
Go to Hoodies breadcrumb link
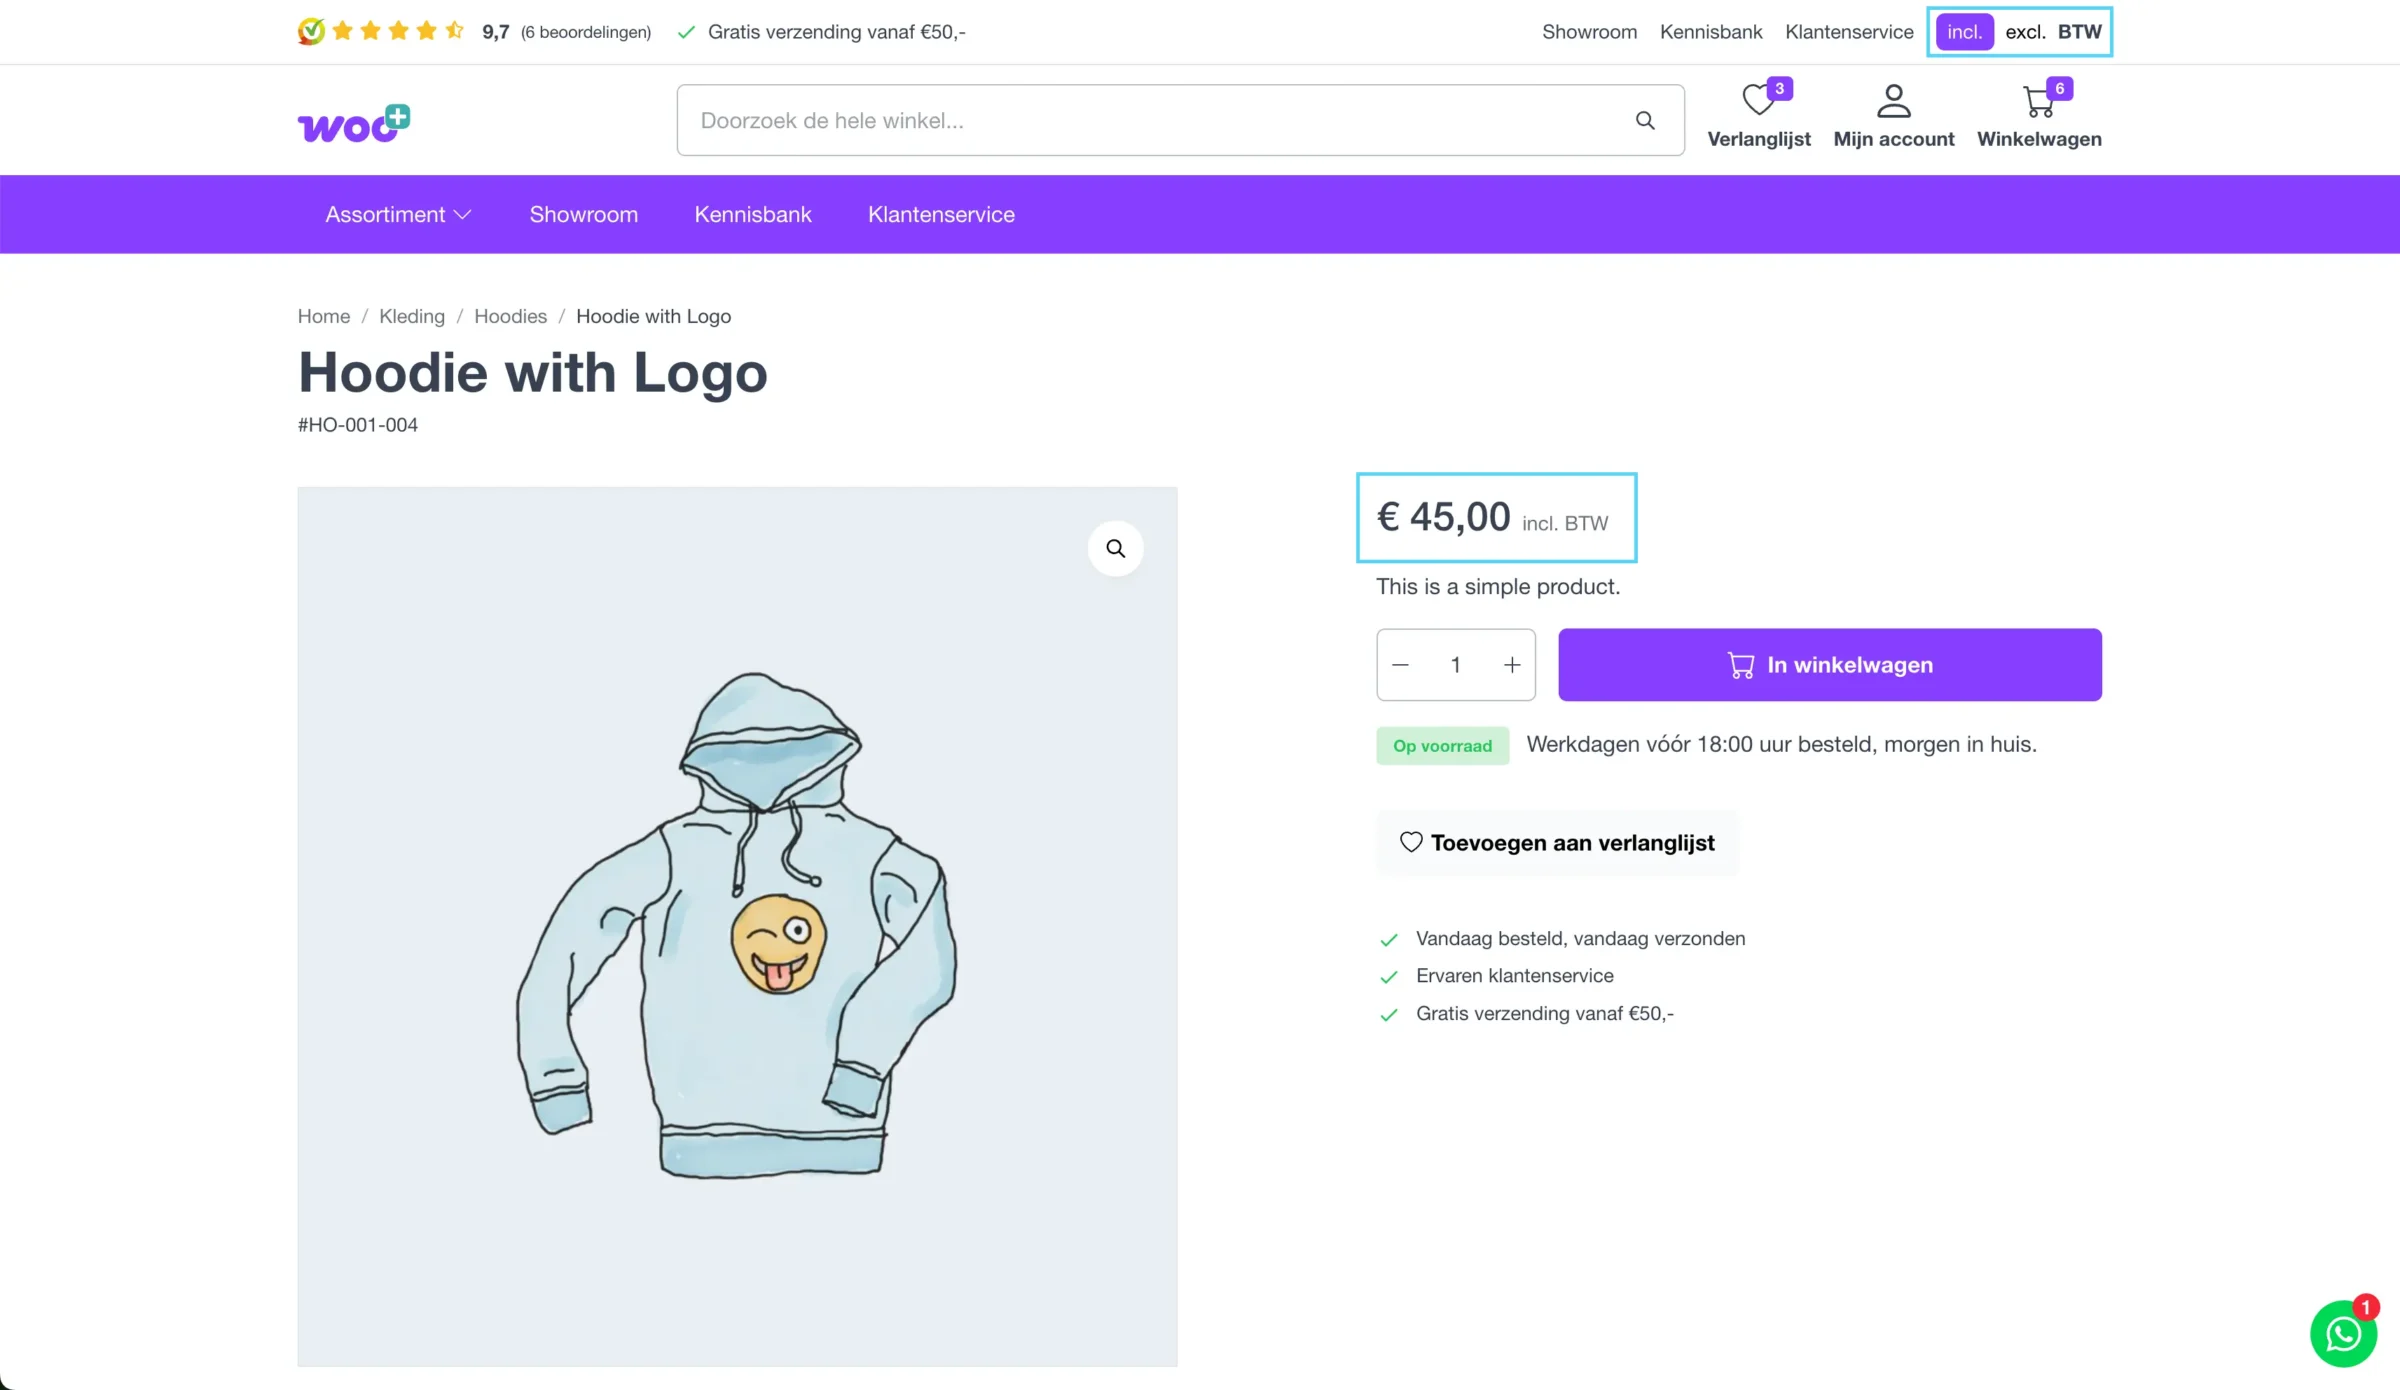coord(510,317)
